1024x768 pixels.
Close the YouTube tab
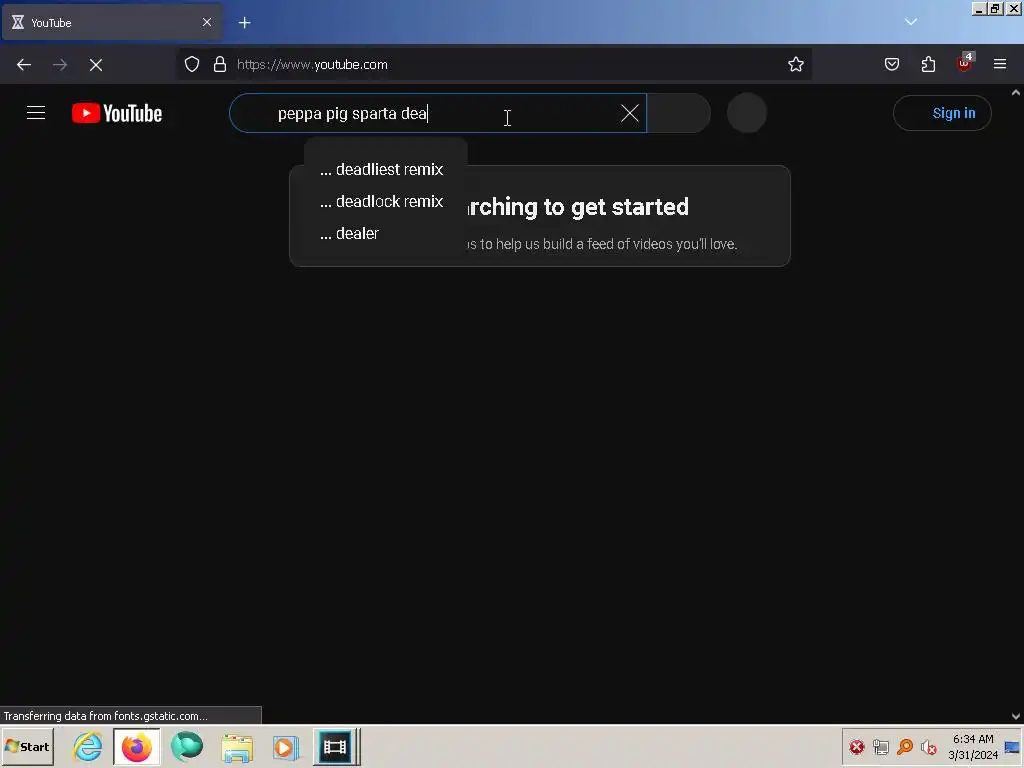207,22
